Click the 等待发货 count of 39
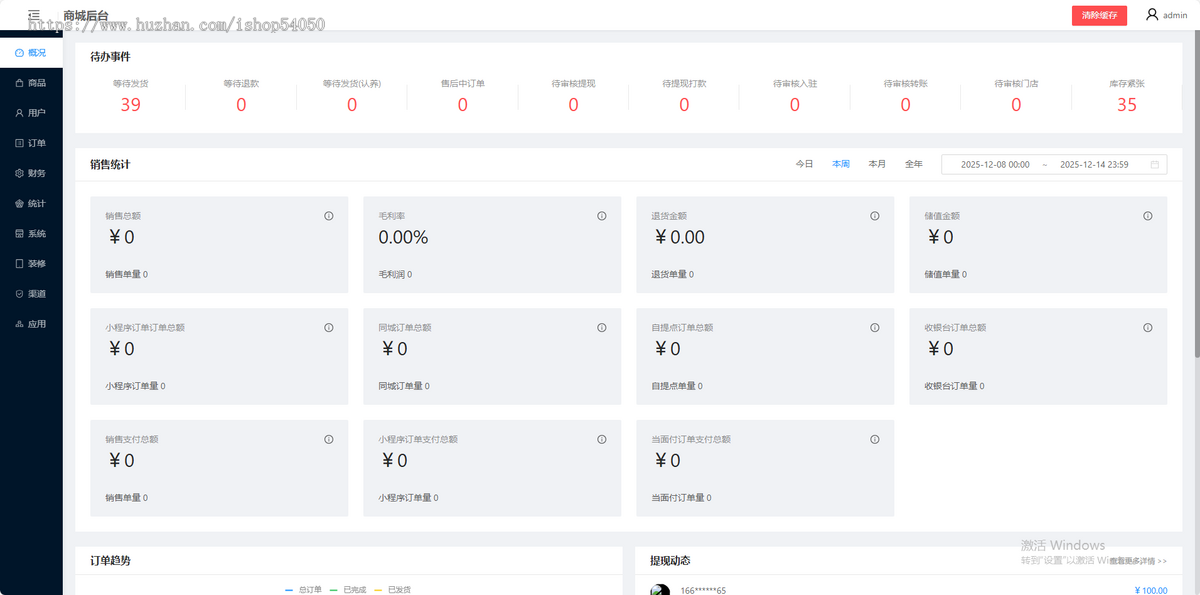Image resolution: width=1200 pixels, height=595 pixels. coord(130,105)
